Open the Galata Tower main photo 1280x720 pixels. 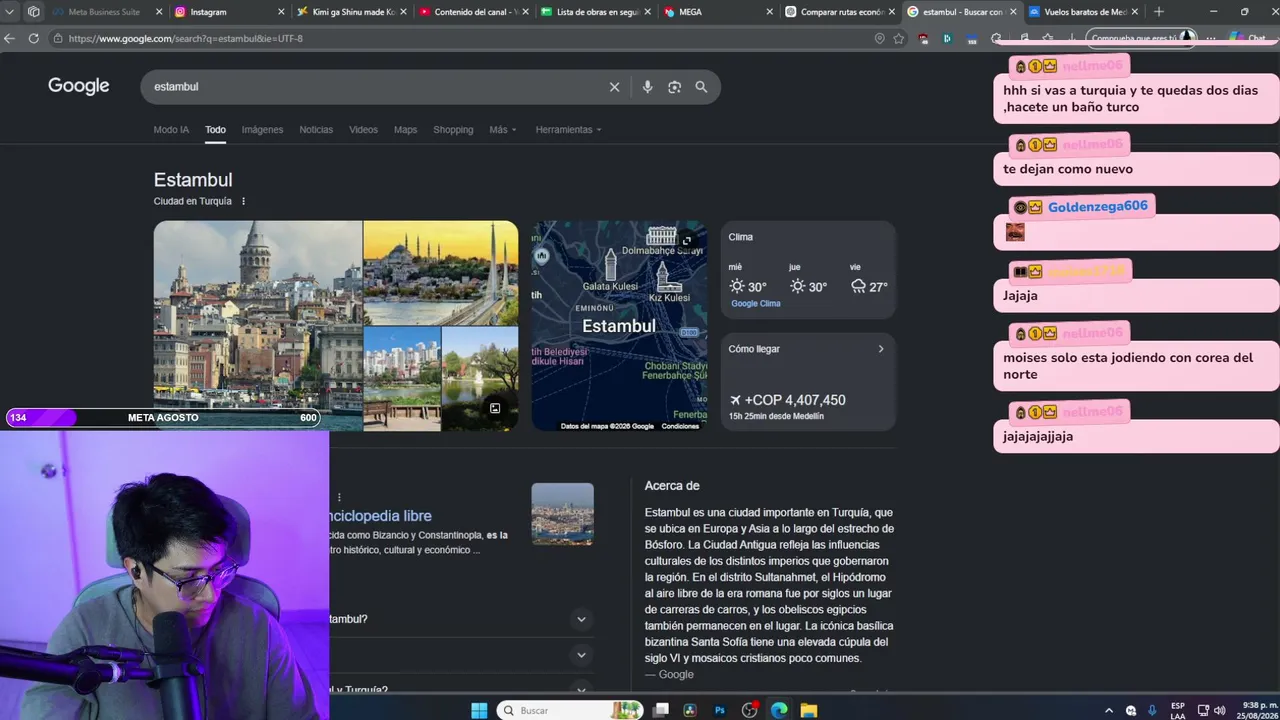click(258, 326)
